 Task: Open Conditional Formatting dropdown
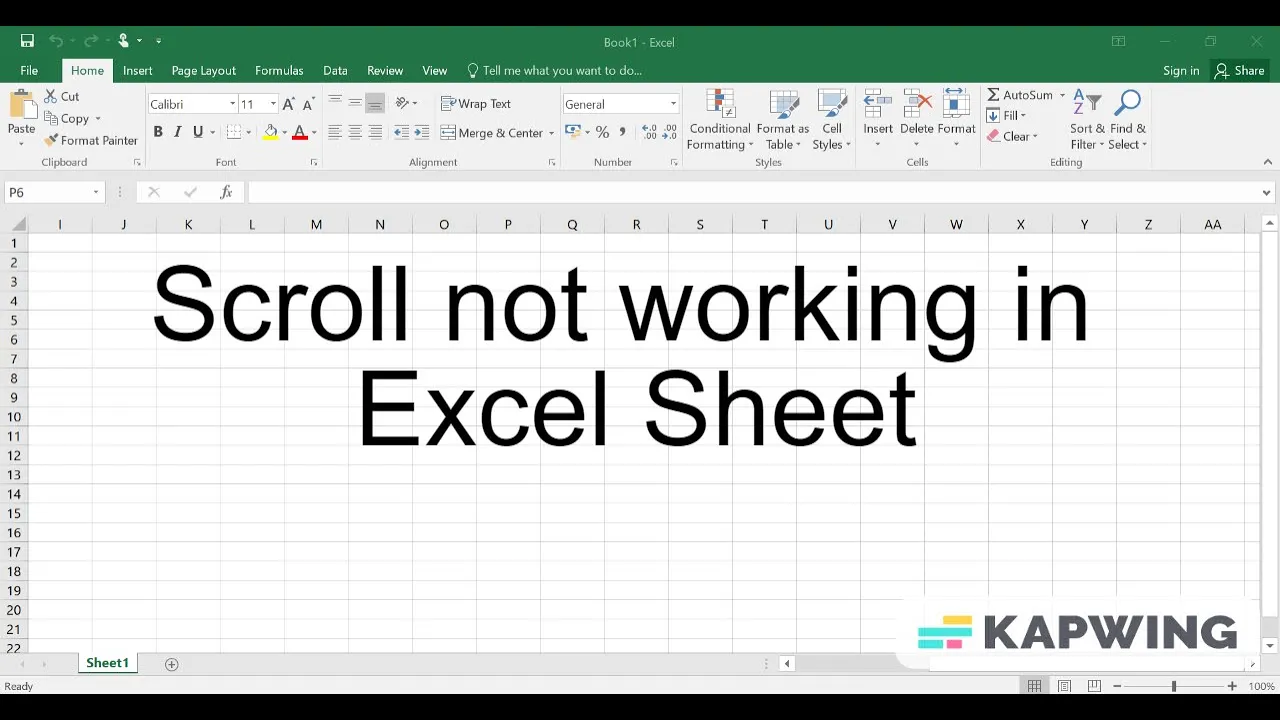tap(720, 120)
